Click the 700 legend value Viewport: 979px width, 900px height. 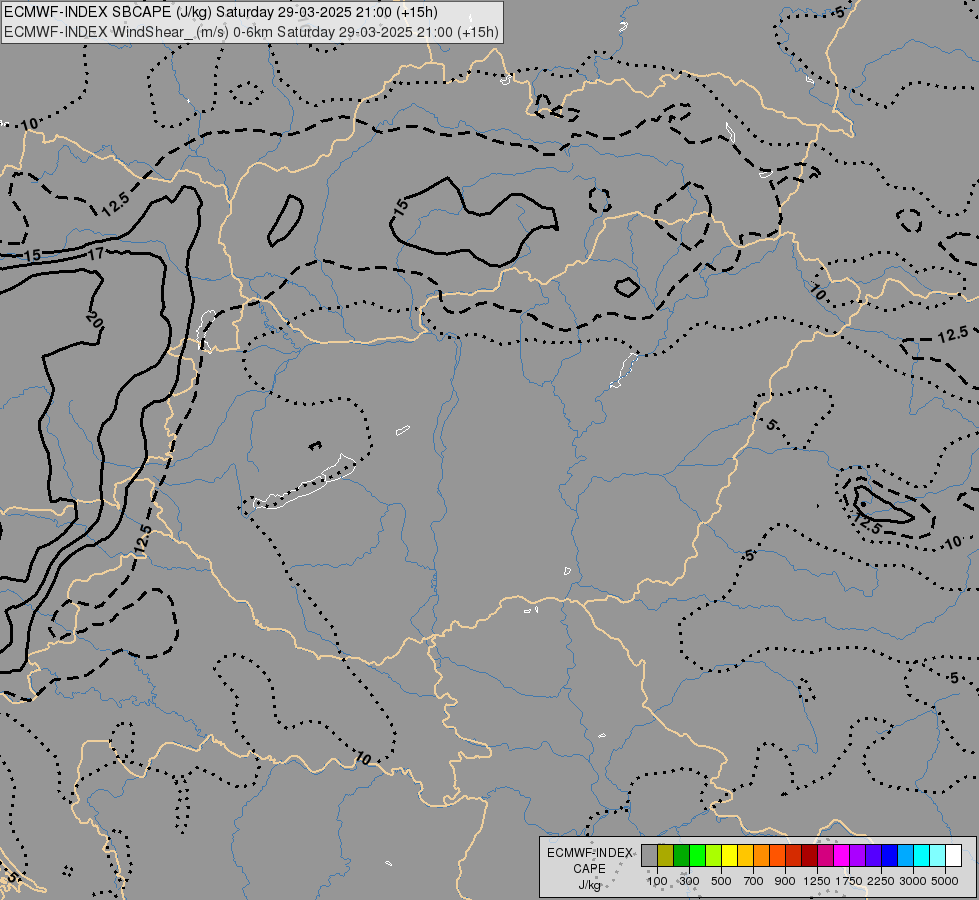754,881
